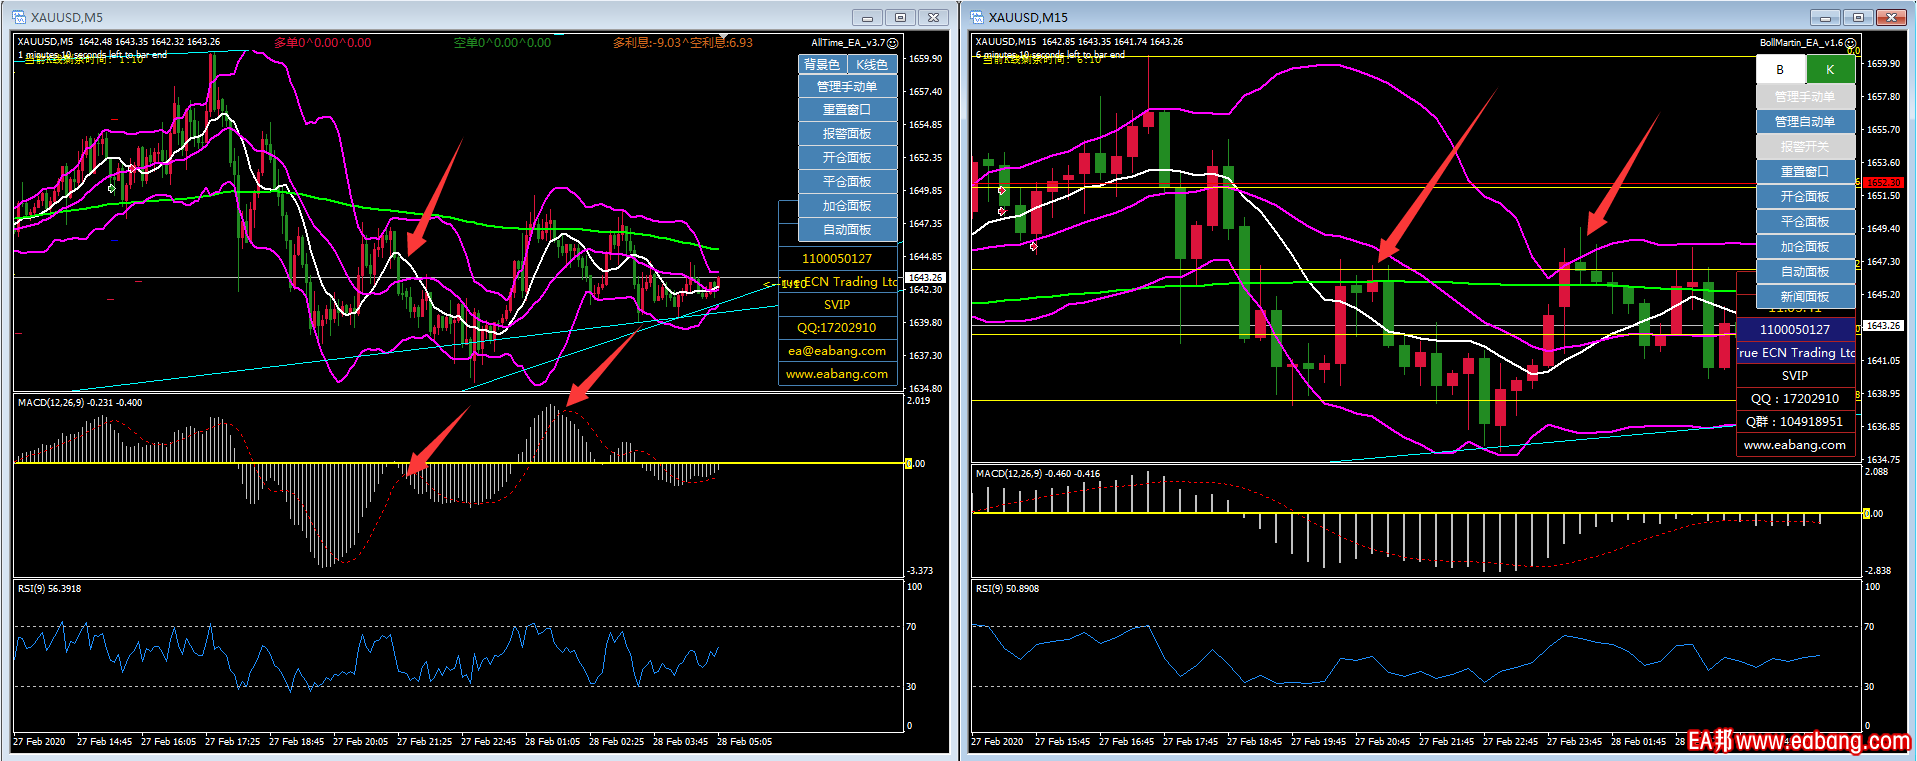Click the red 多单0^0.00^0.00 label

click(x=323, y=43)
